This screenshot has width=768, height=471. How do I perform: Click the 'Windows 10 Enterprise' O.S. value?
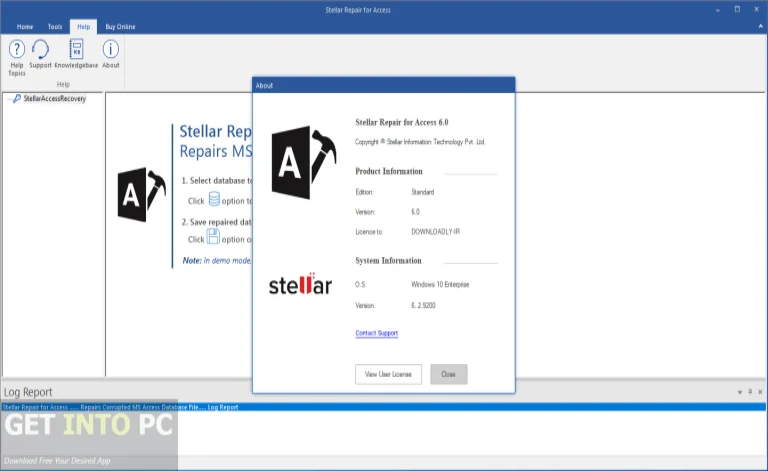(440, 284)
